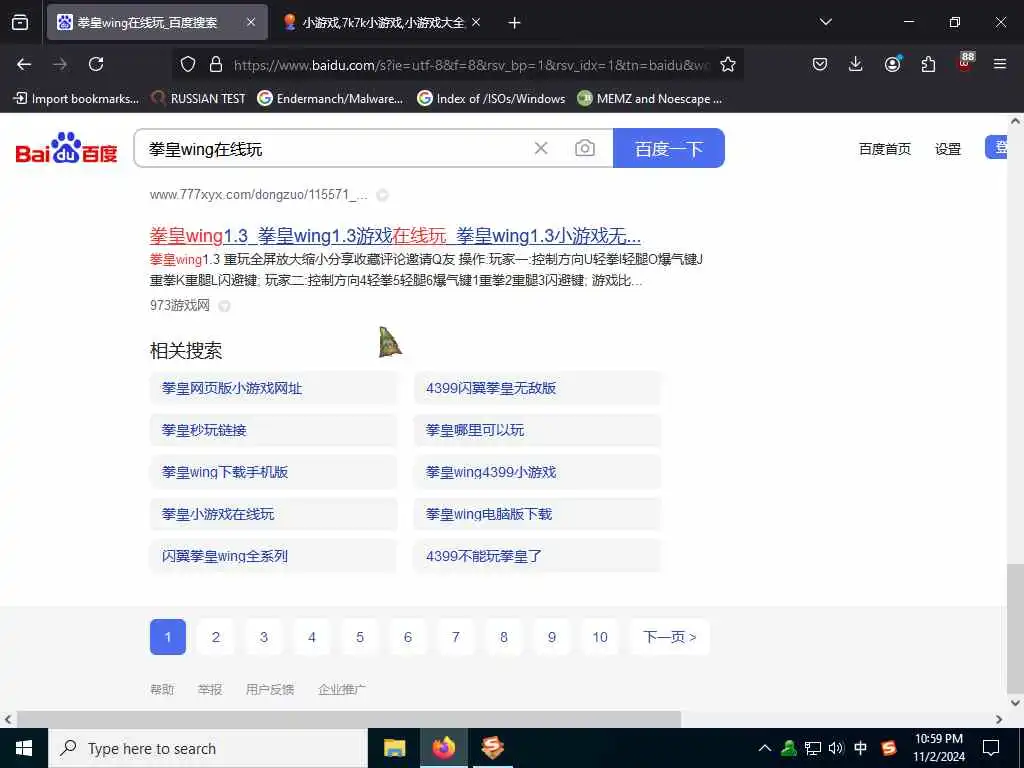Select related search 拳皇网页版小游戏网址
The width and height of the screenshot is (1024, 768).
pyautogui.click(x=274, y=388)
